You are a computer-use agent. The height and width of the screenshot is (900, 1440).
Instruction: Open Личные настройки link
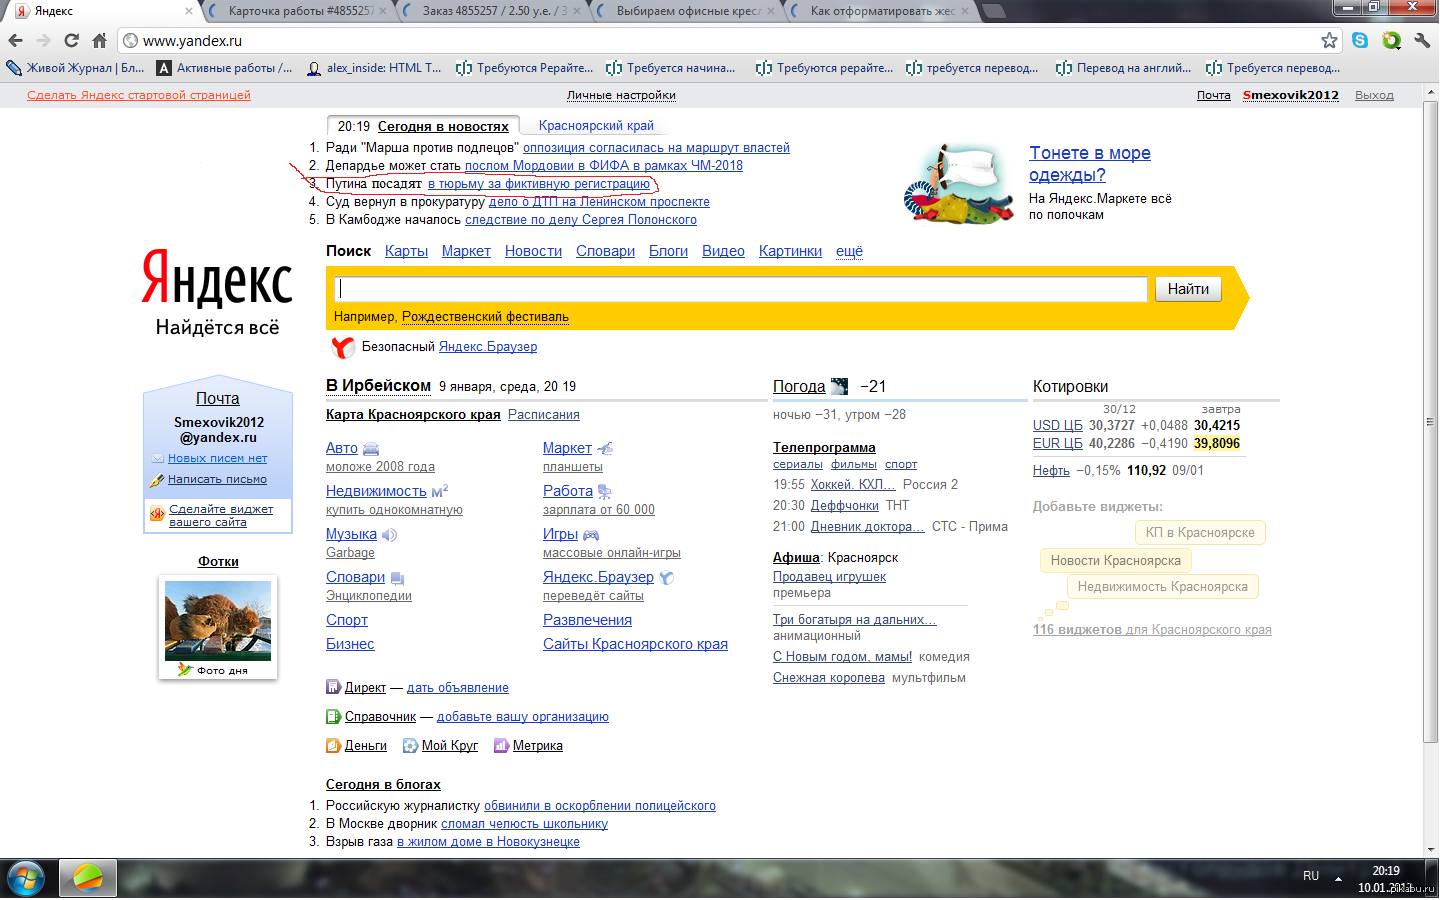(621, 95)
